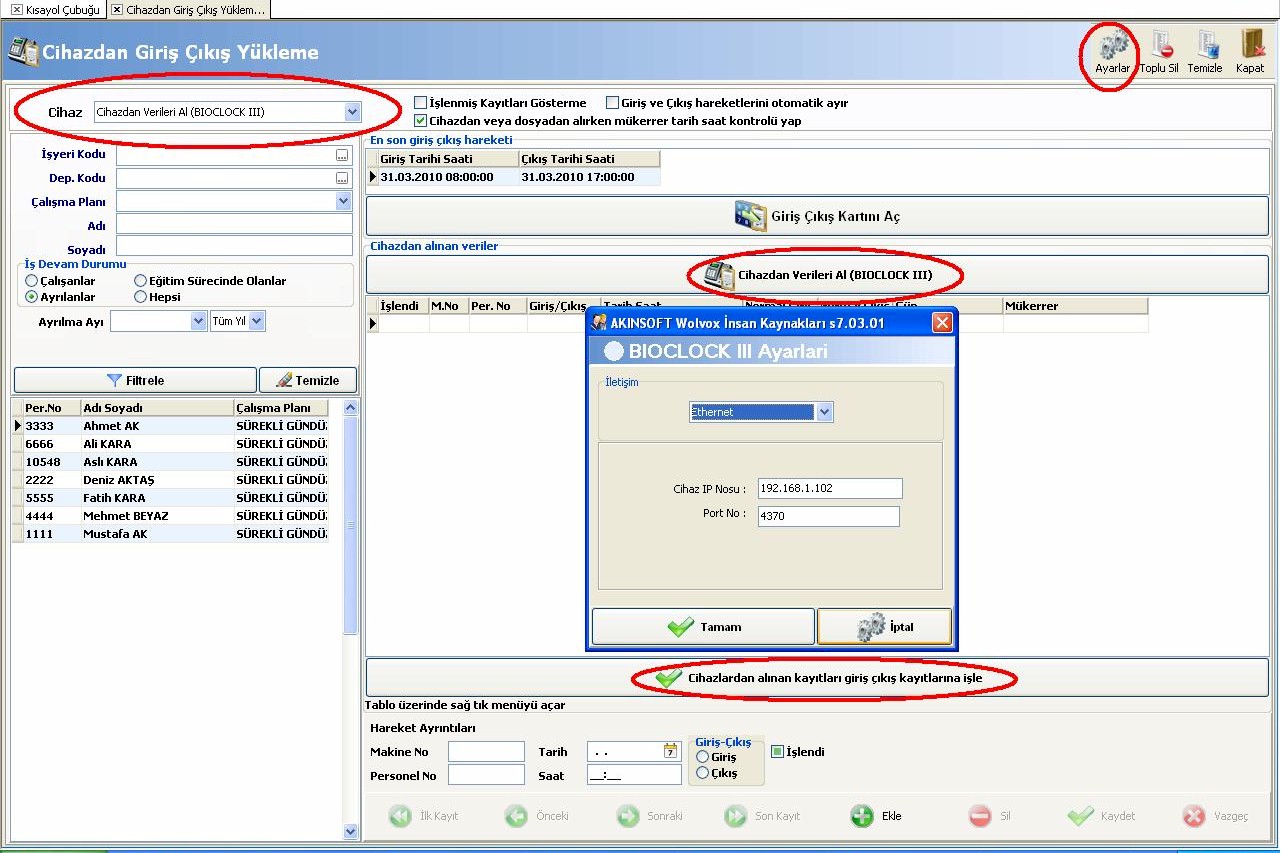The height and width of the screenshot is (853, 1283).
Task: Go to İlk Kayıt first record
Action: tap(425, 816)
